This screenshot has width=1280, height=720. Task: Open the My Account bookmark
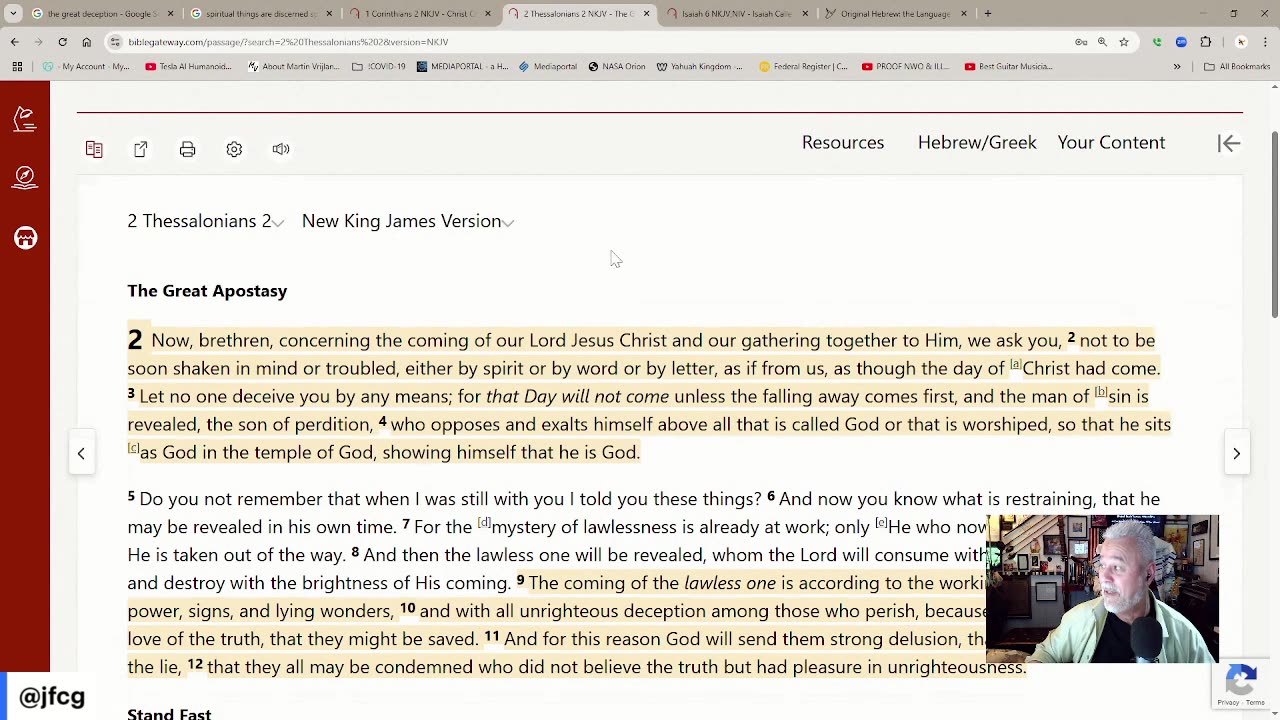[x=86, y=67]
